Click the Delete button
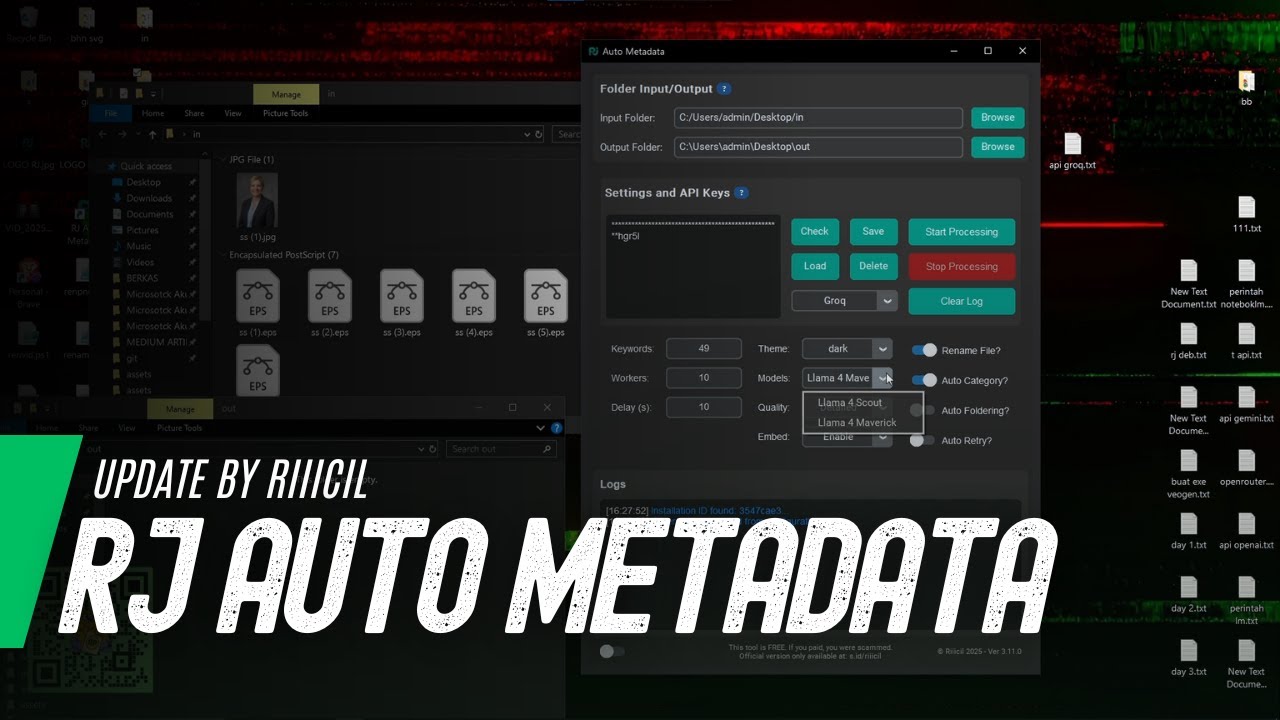 click(873, 266)
